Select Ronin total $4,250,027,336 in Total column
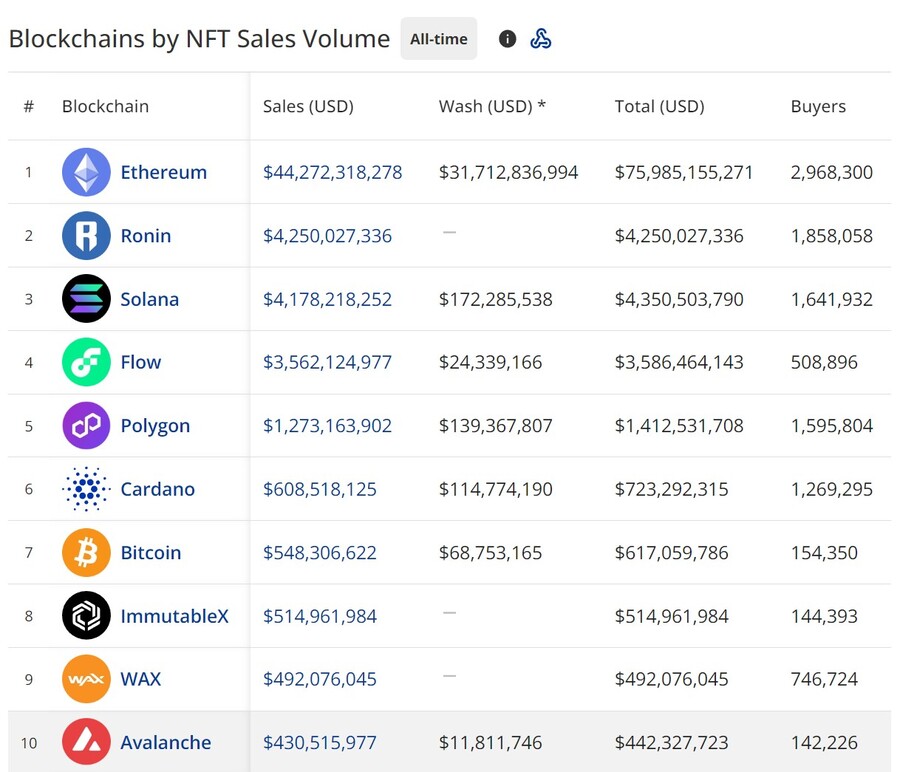 [x=679, y=235]
